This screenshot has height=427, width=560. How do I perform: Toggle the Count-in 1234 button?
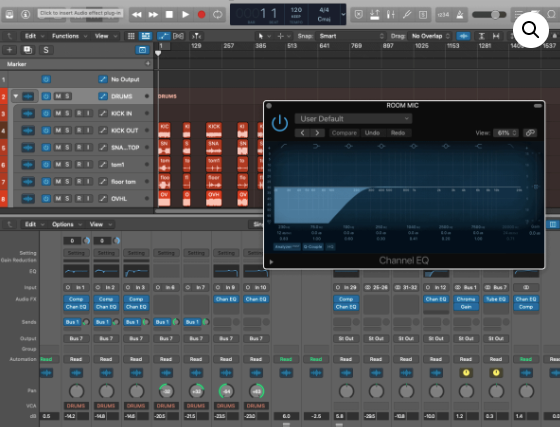point(443,15)
